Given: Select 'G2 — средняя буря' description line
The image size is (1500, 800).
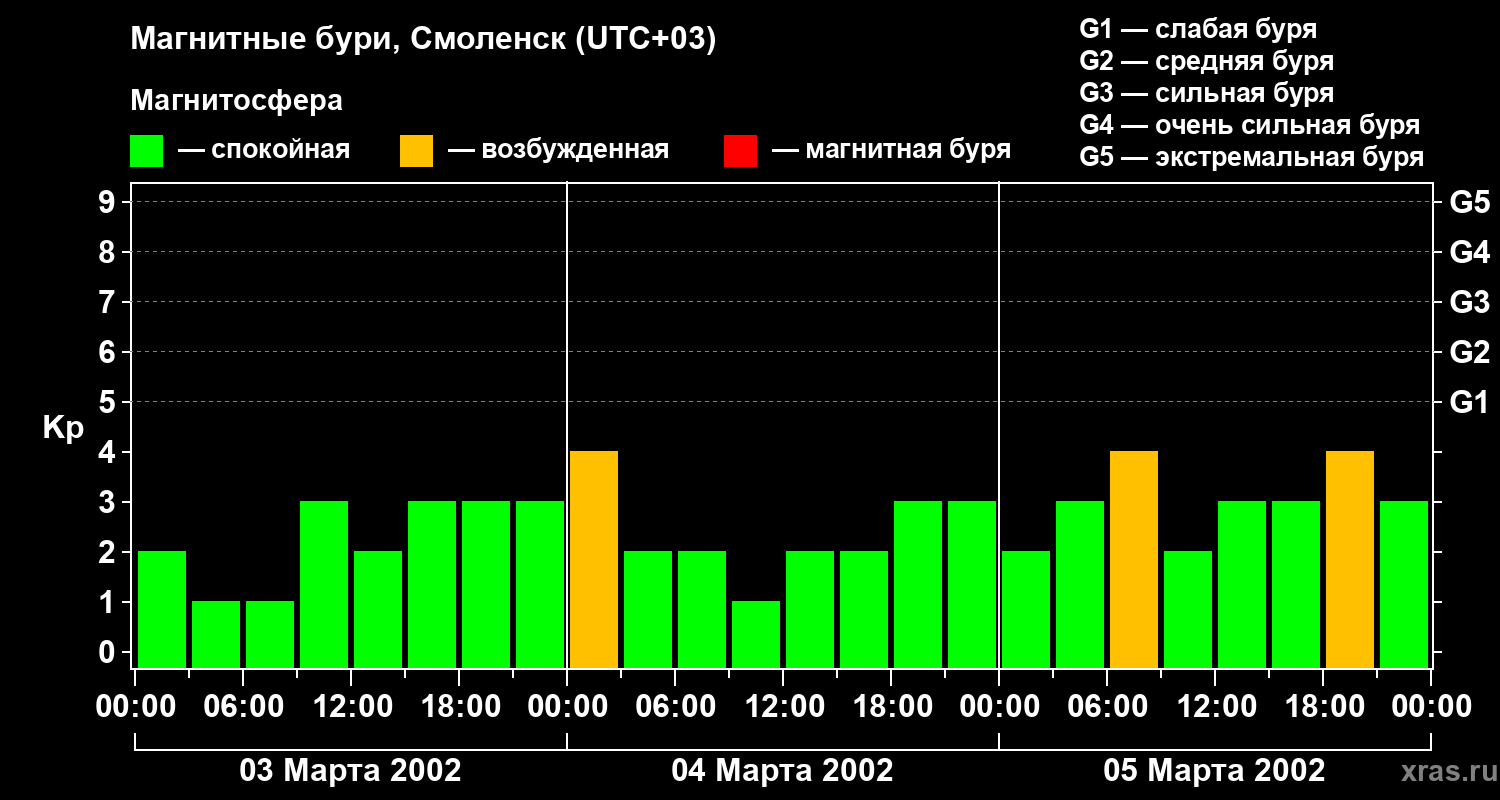Looking at the screenshot, I should [x=1207, y=61].
